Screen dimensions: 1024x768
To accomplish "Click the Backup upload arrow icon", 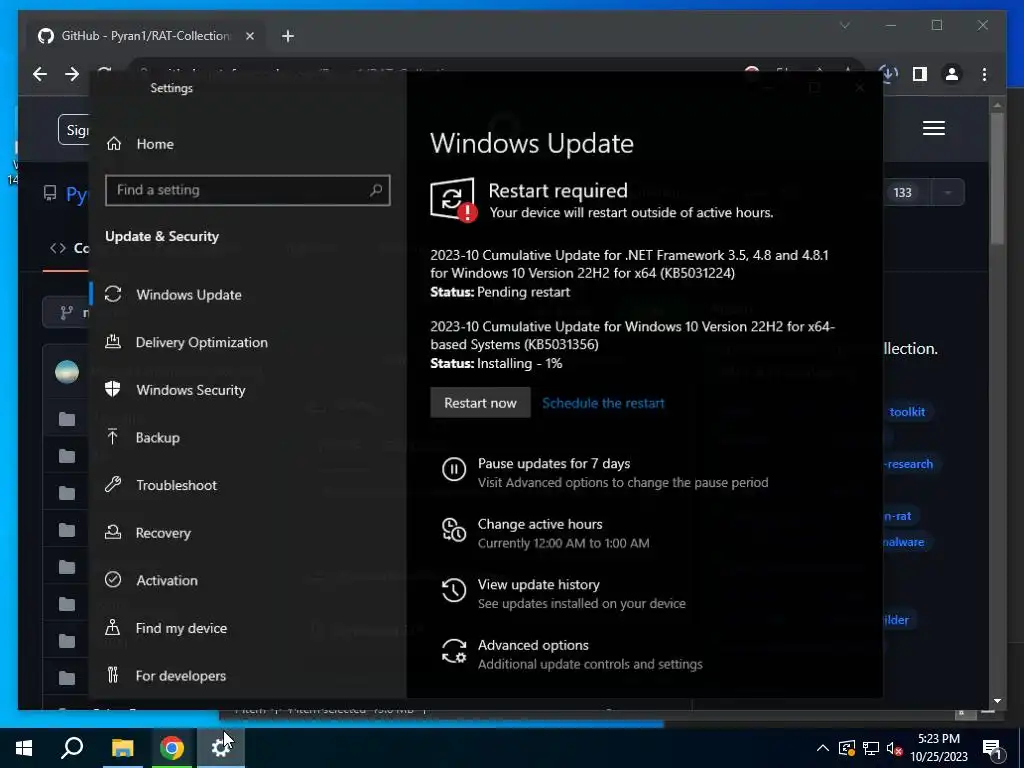I will tap(112, 437).
